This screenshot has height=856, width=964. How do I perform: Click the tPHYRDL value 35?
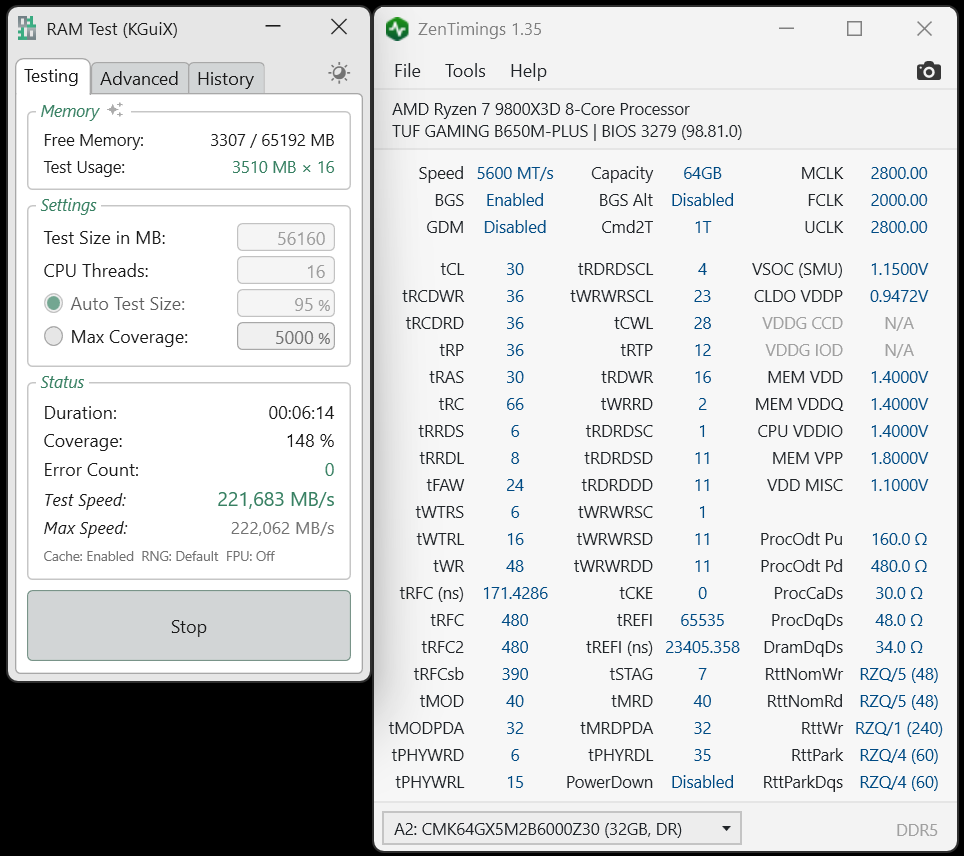702,755
